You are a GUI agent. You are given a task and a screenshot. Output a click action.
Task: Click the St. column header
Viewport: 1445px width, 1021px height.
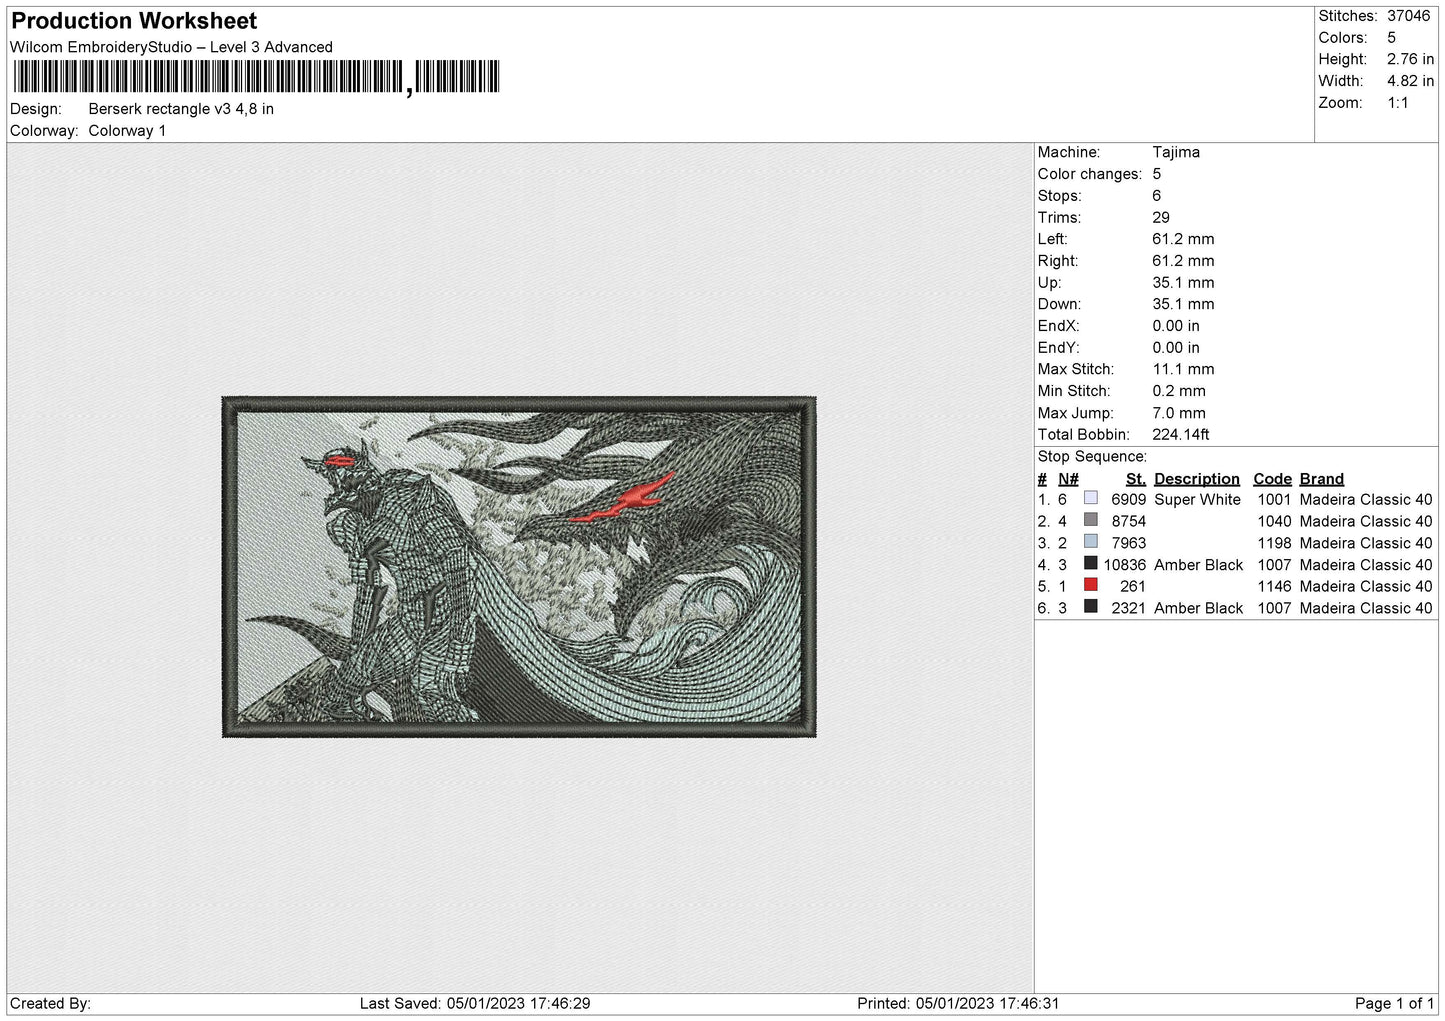pos(1135,479)
